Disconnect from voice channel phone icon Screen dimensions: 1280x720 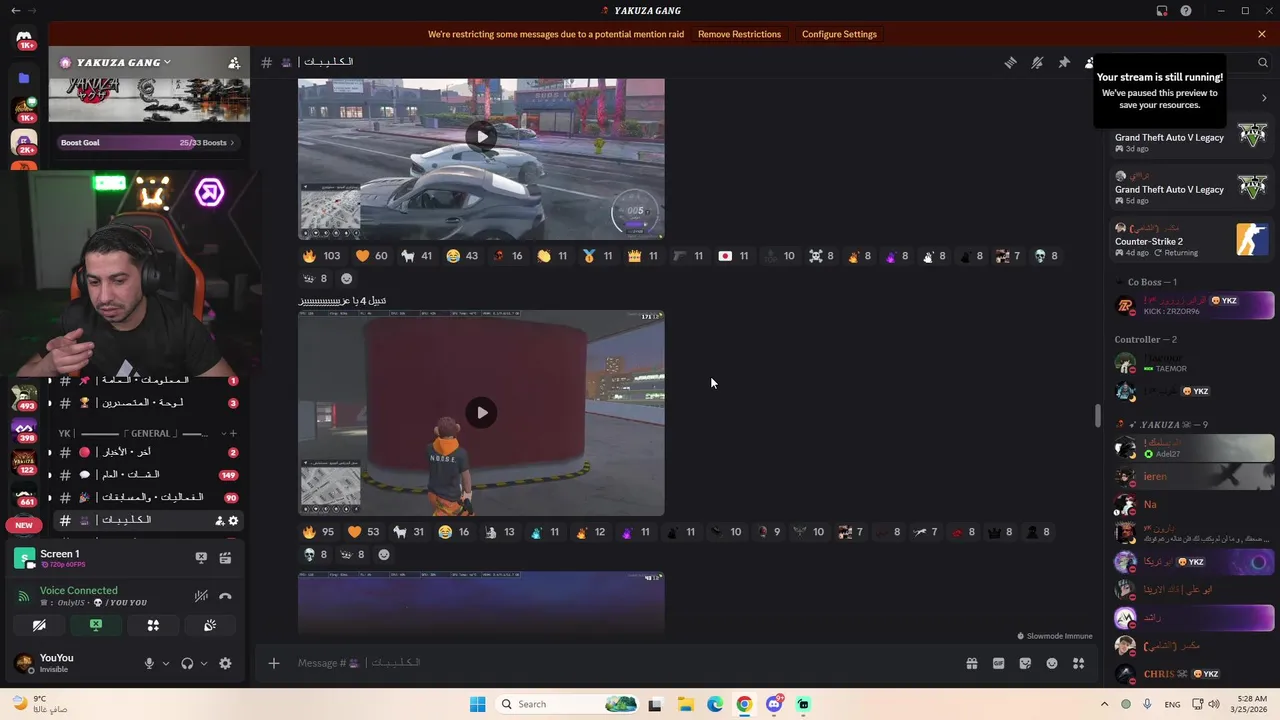225,596
